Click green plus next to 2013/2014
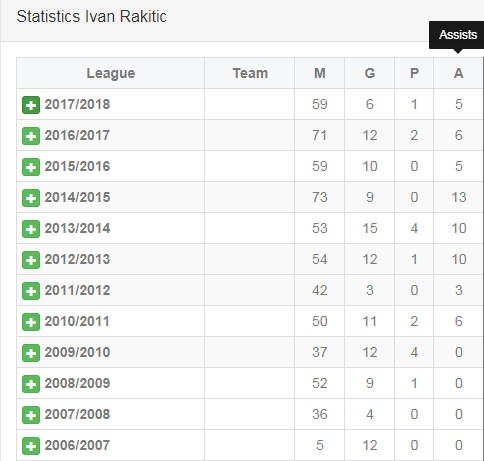 31,229
